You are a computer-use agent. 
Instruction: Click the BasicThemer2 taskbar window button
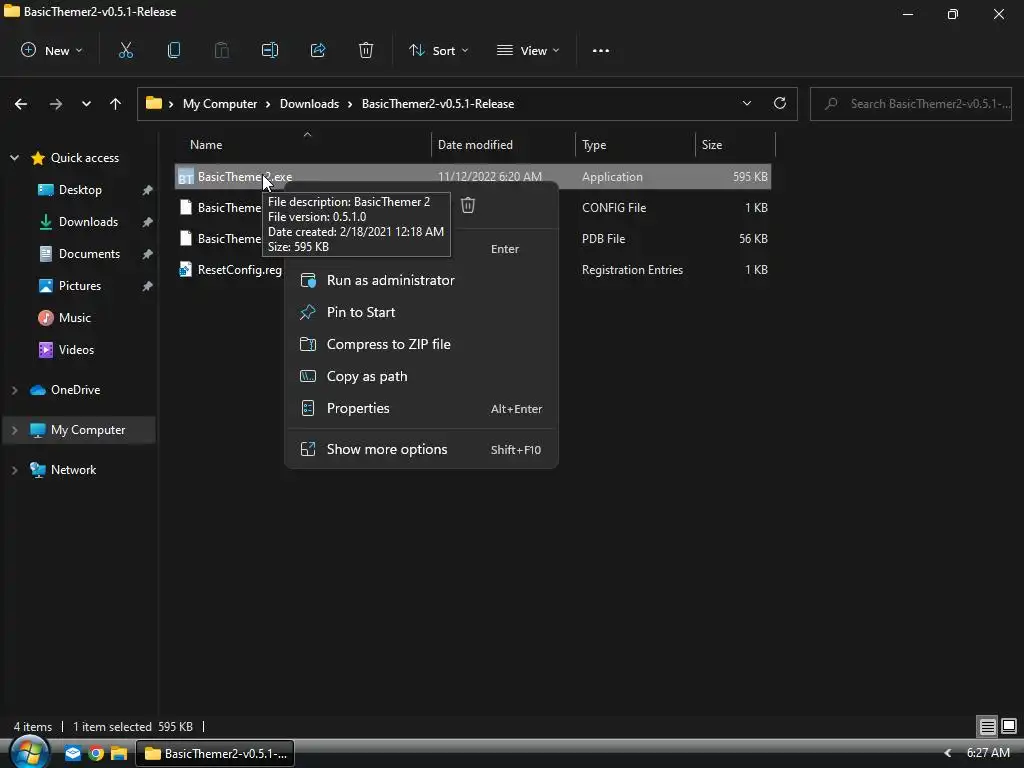pyautogui.click(x=216, y=753)
